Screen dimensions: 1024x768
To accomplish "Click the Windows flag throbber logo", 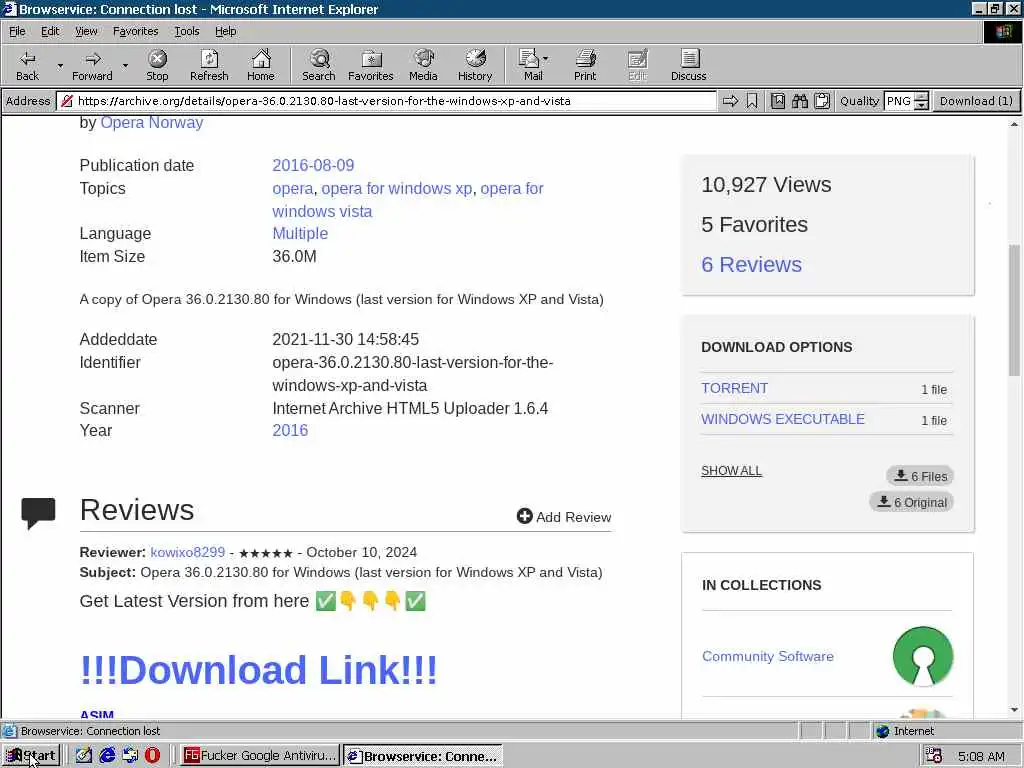I will pyautogui.click(x=1003, y=32).
